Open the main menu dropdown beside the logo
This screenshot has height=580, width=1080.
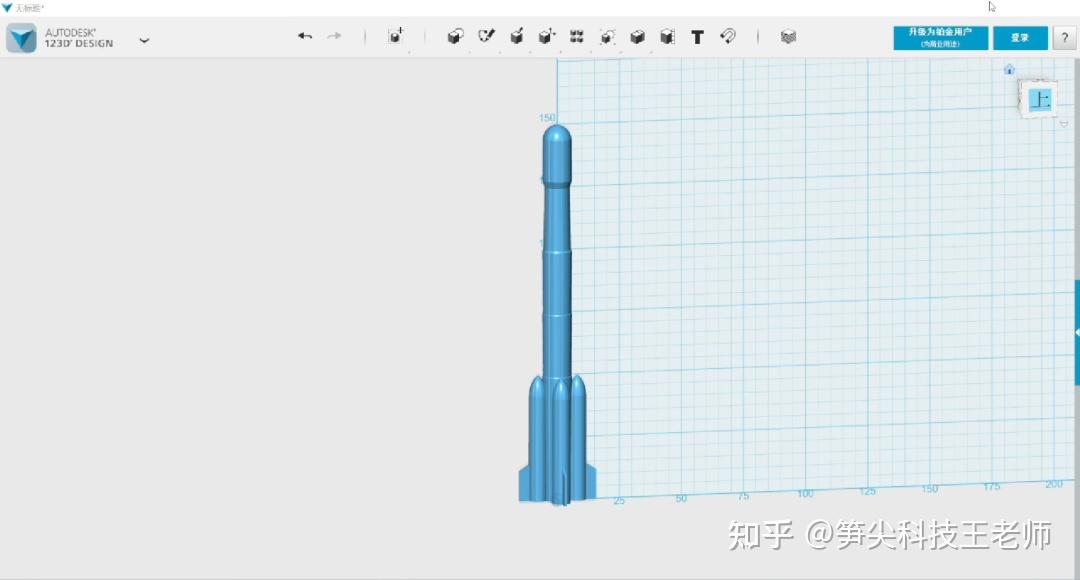coord(144,40)
